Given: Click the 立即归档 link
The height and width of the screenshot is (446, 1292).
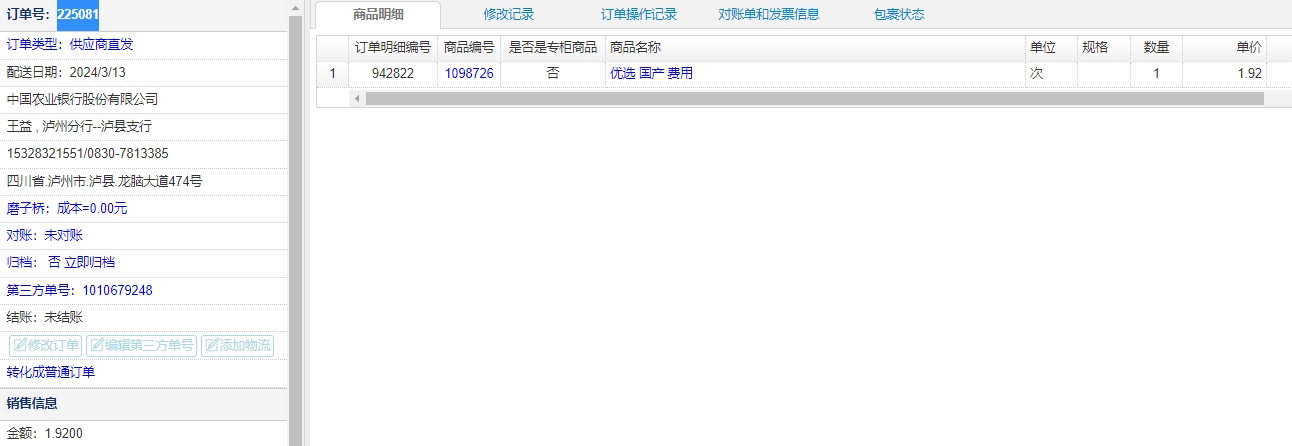Looking at the screenshot, I should coord(89,262).
